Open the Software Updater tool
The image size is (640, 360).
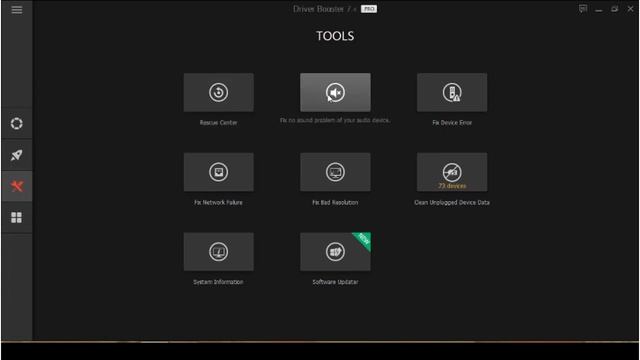coord(335,252)
